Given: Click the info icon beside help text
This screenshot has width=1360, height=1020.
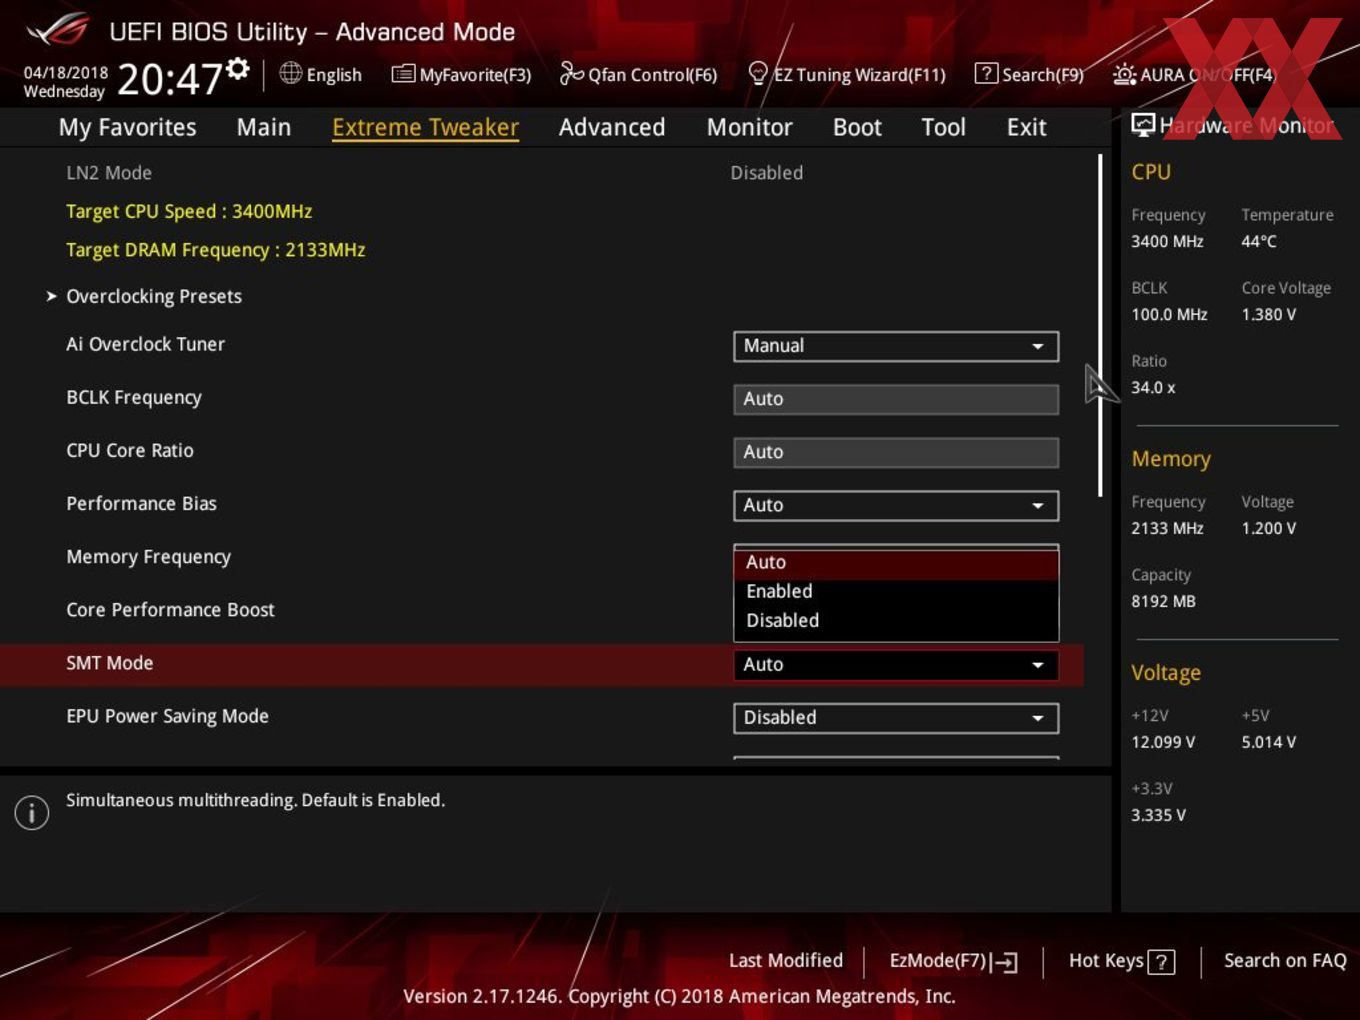Looking at the screenshot, I should coord(32,813).
